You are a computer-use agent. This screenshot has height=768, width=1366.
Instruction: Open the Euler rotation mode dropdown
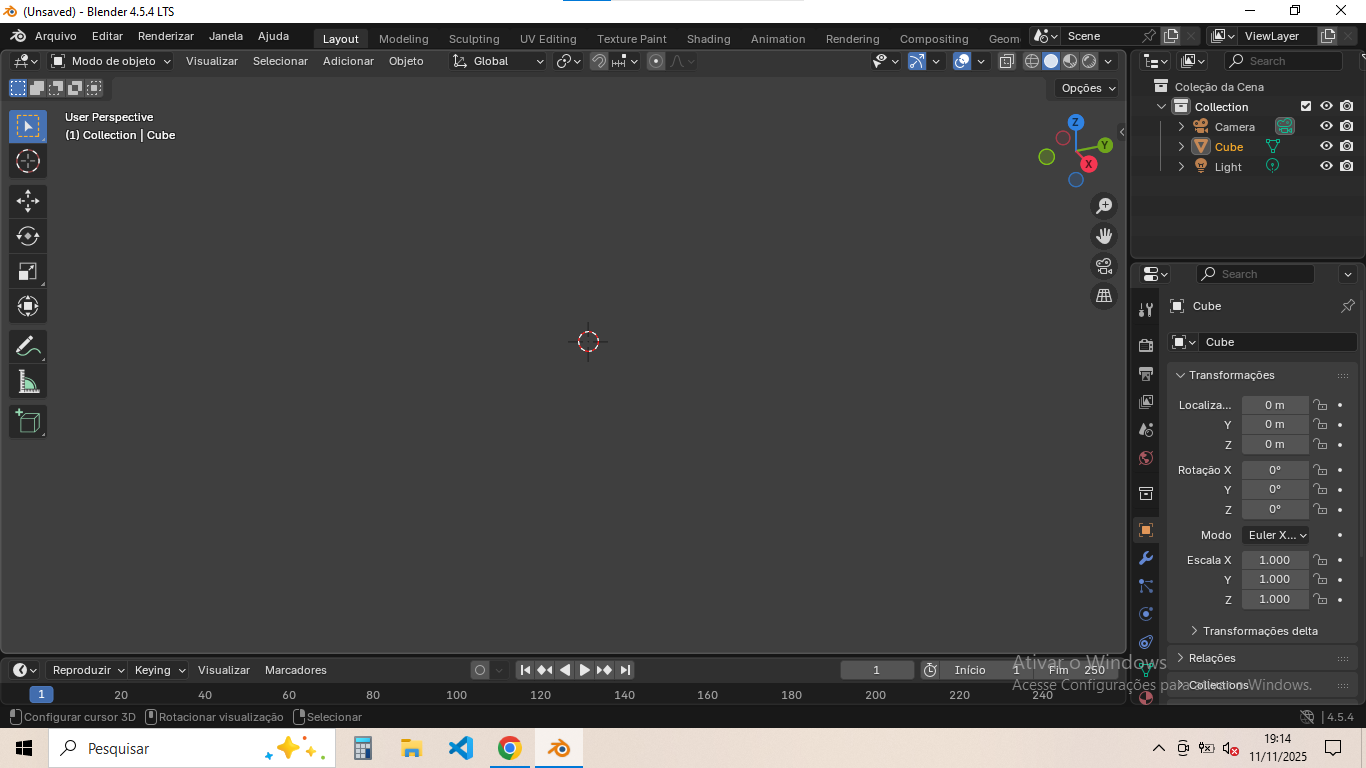pos(1276,535)
